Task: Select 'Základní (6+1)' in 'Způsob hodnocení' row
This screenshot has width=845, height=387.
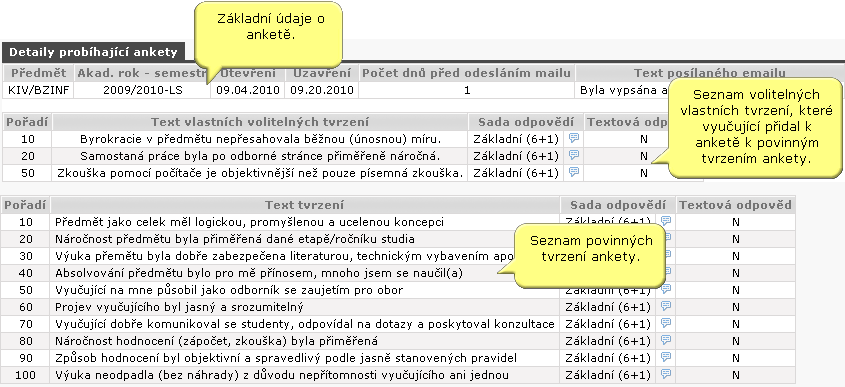Action: tap(608, 358)
